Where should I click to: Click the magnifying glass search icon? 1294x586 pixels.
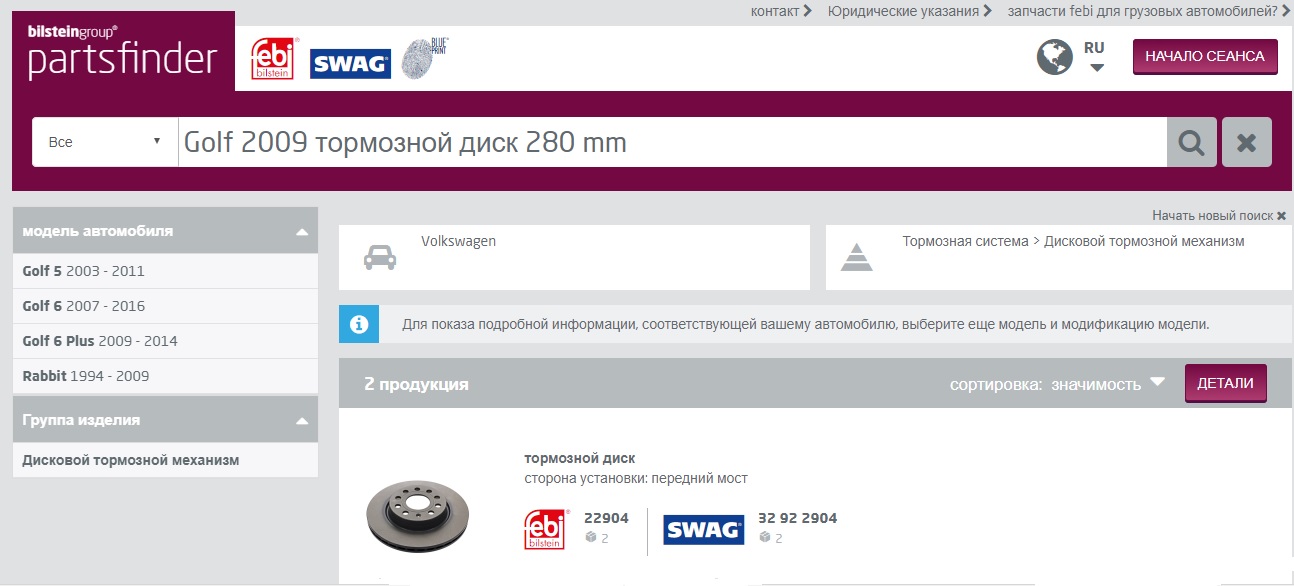pos(1191,142)
